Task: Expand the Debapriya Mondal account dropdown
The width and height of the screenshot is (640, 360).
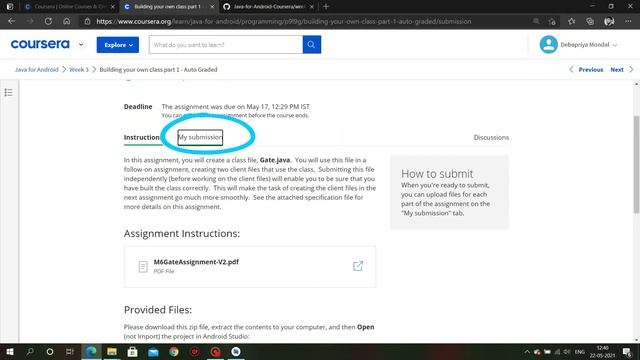Action: coord(615,45)
